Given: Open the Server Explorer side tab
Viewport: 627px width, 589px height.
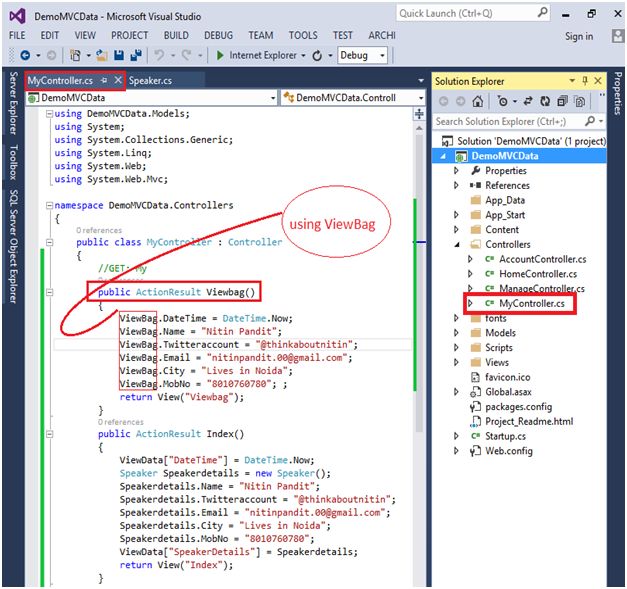Looking at the screenshot, I should tap(13, 103).
